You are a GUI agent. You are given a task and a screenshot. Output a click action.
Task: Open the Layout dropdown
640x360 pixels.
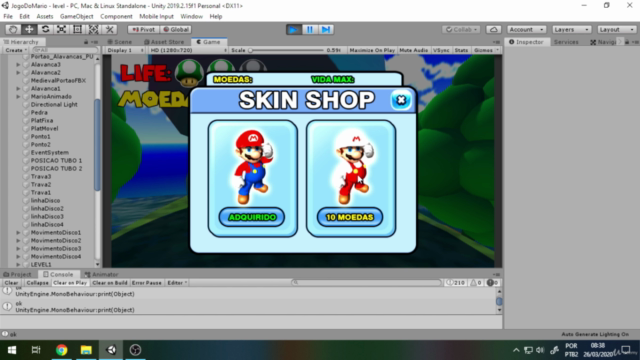(x=617, y=29)
